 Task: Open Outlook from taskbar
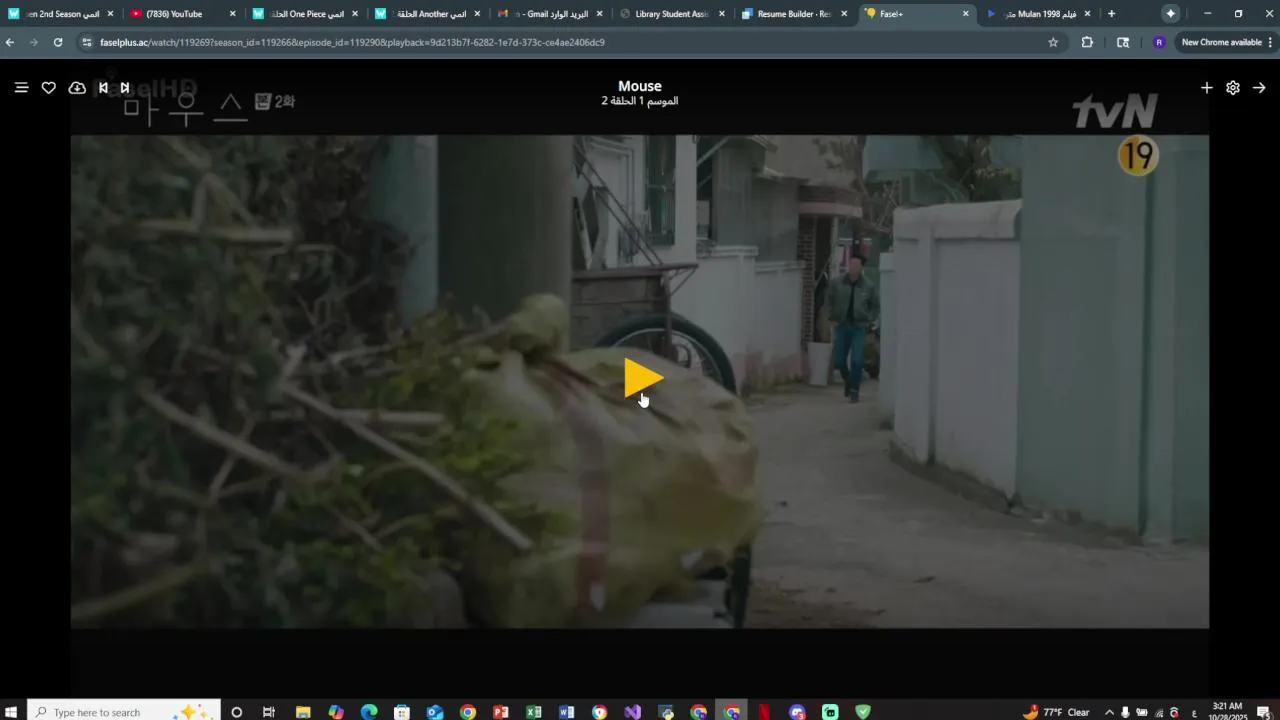pyautogui.click(x=435, y=712)
